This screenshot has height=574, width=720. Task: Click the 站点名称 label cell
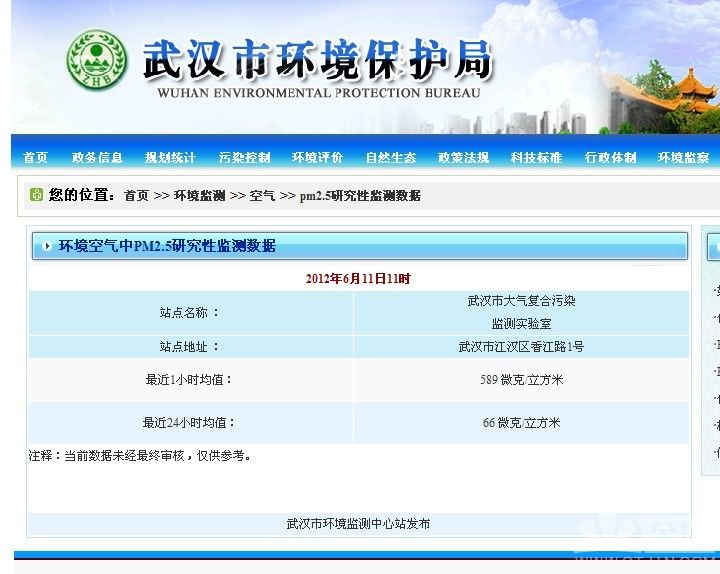(x=191, y=313)
